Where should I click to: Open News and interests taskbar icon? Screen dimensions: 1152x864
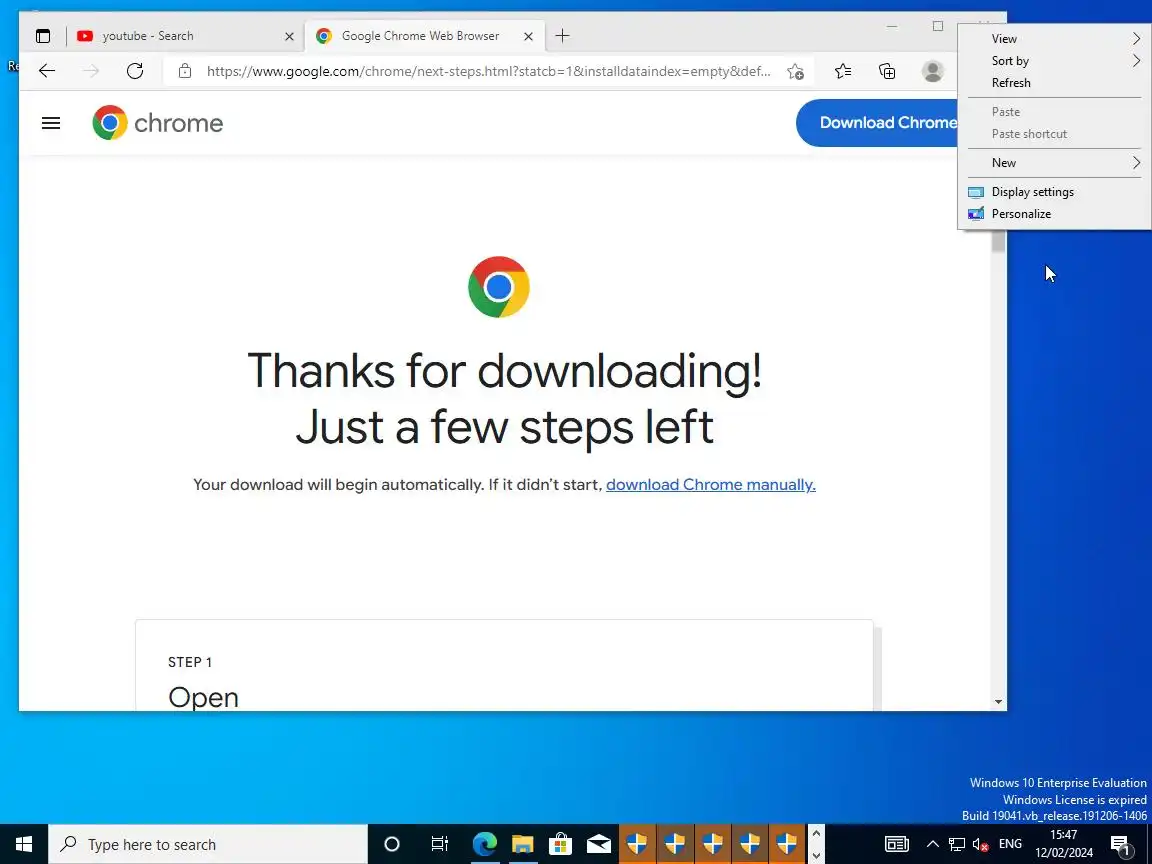coord(897,844)
